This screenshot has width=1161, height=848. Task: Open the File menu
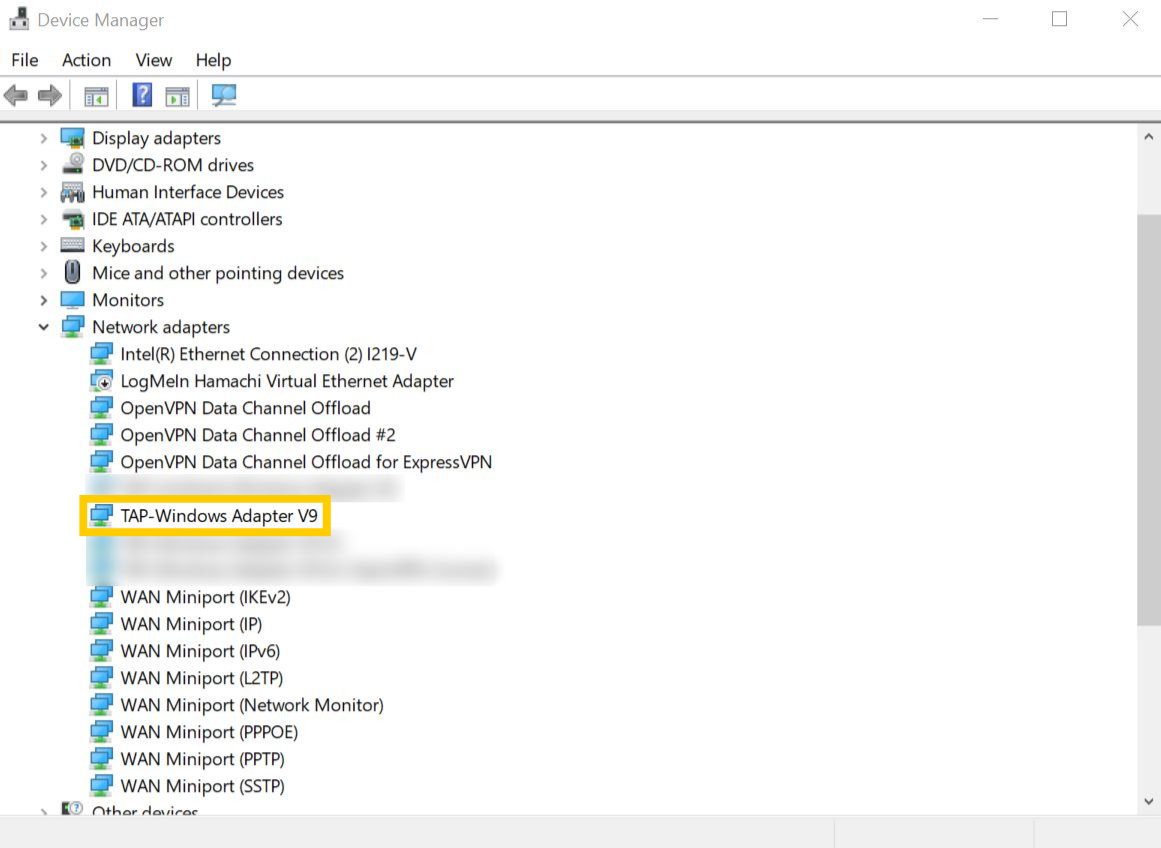tap(24, 60)
